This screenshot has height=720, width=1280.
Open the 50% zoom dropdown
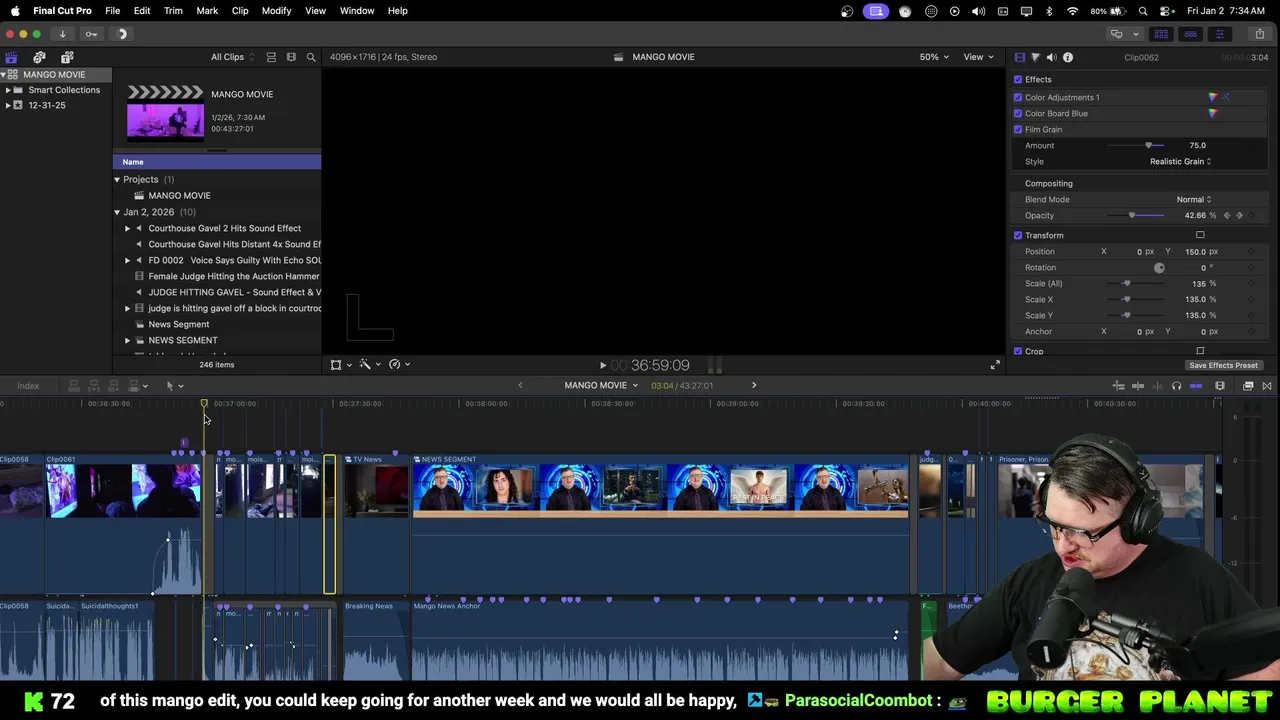[x=934, y=57]
